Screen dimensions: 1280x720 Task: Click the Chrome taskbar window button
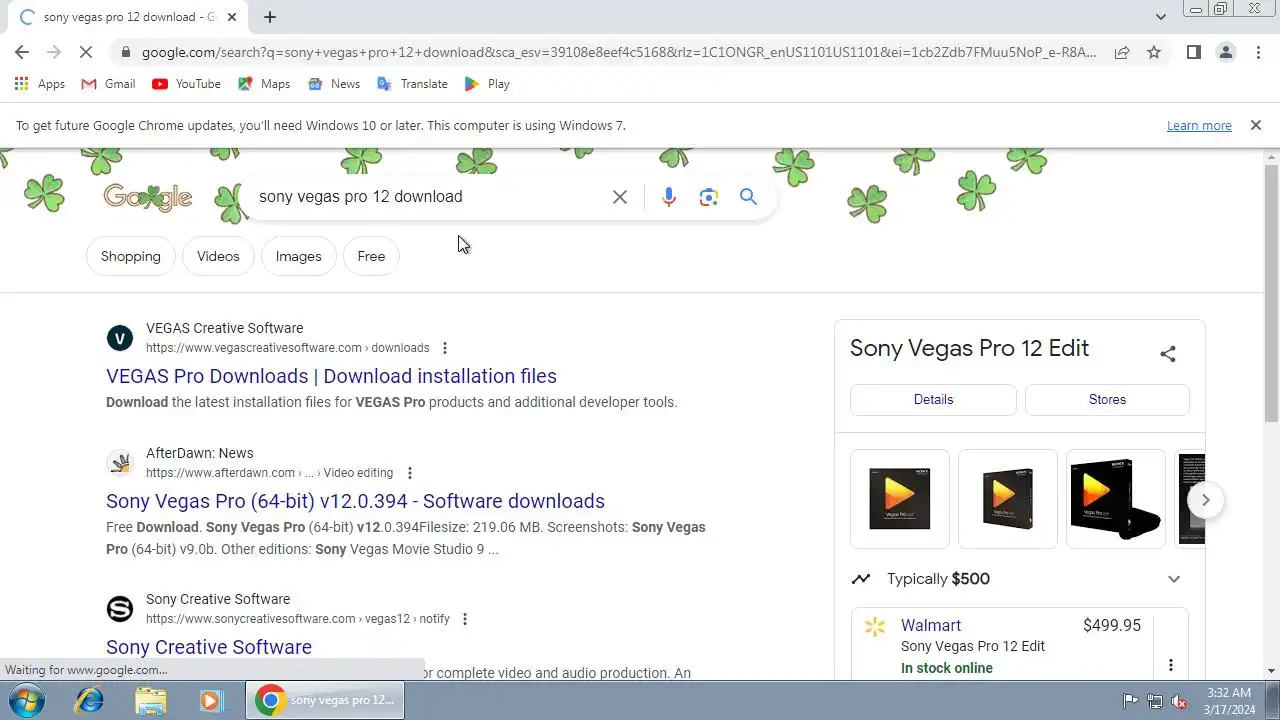325,701
